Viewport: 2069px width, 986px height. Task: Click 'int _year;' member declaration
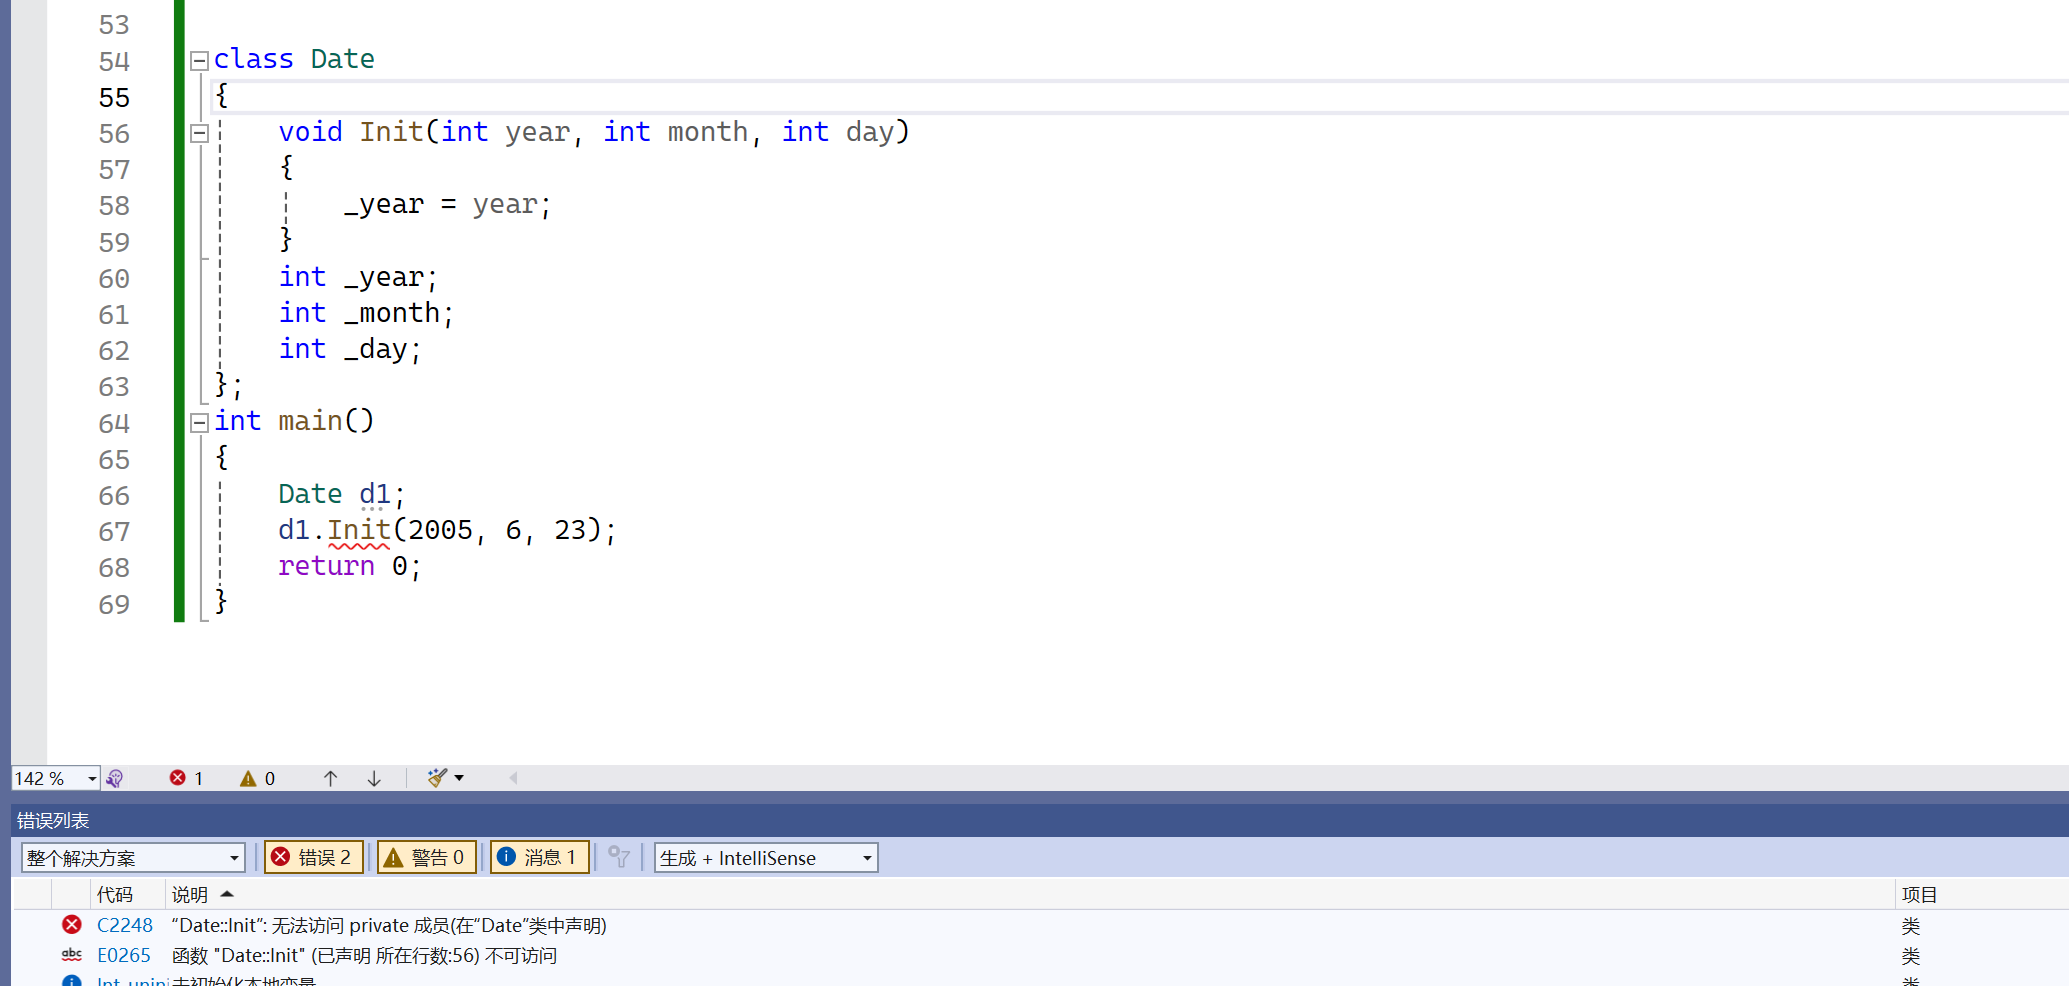point(358,277)
